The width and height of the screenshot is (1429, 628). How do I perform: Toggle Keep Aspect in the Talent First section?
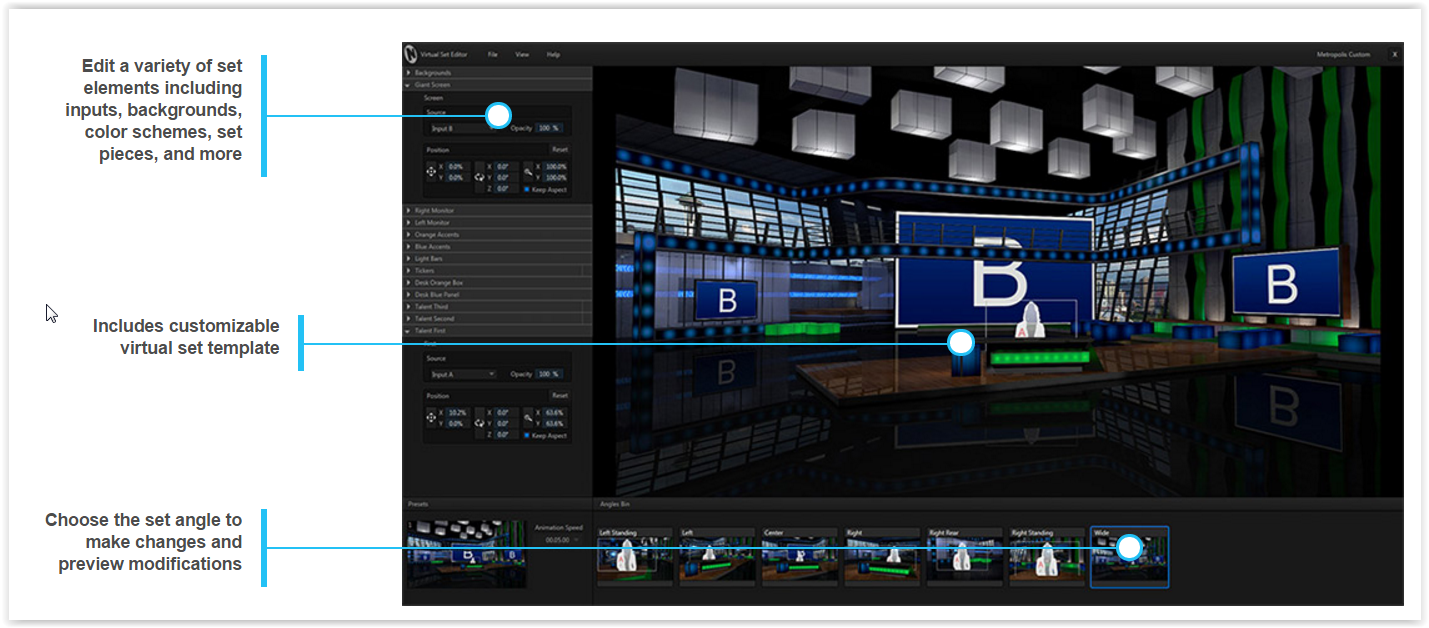coord(527,434)
